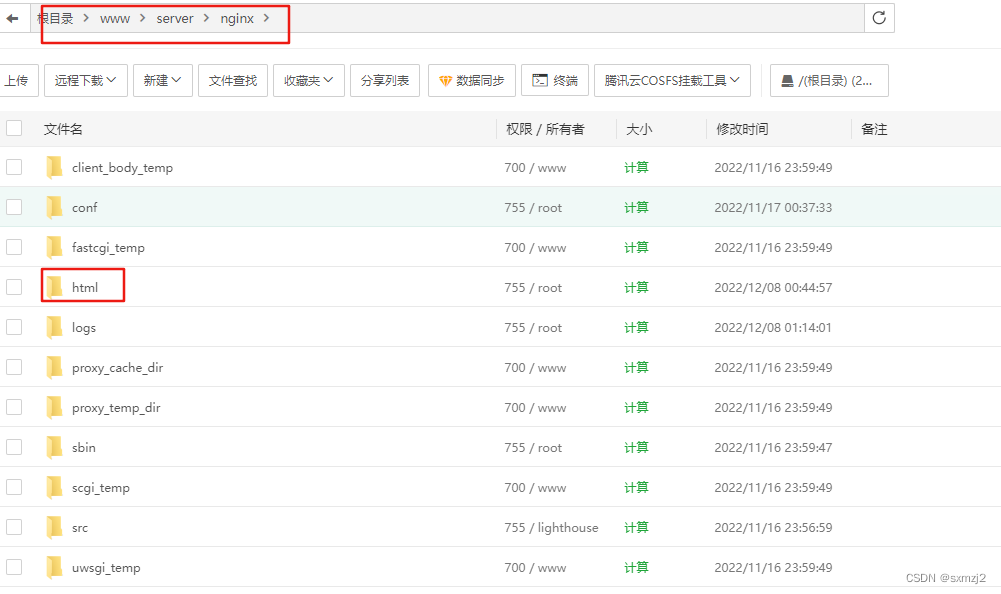Expand the 收藏夹 dropdown
This screenshot has height=594, width=1001.
pyautogui.click(x=309, y=80)
